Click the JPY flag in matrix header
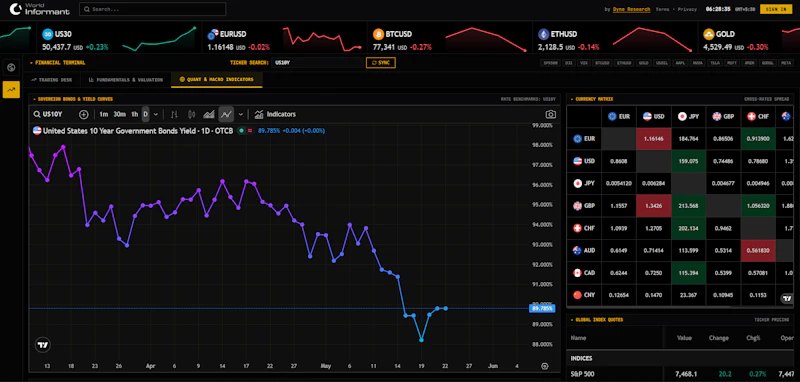Screen dimensions: 800x382 pos(682,116)
